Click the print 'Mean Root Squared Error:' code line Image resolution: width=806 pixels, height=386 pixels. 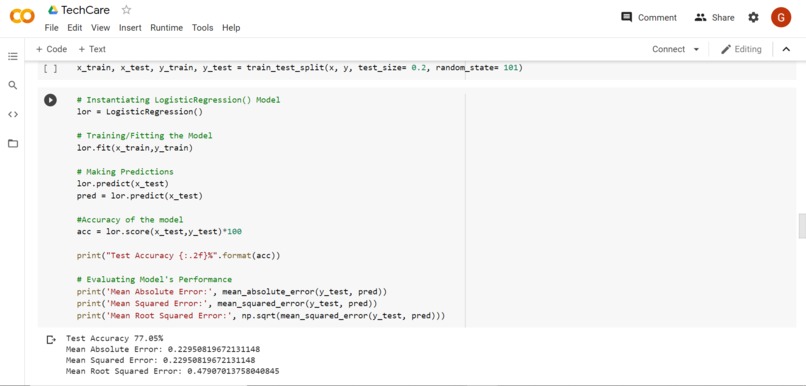261,316
